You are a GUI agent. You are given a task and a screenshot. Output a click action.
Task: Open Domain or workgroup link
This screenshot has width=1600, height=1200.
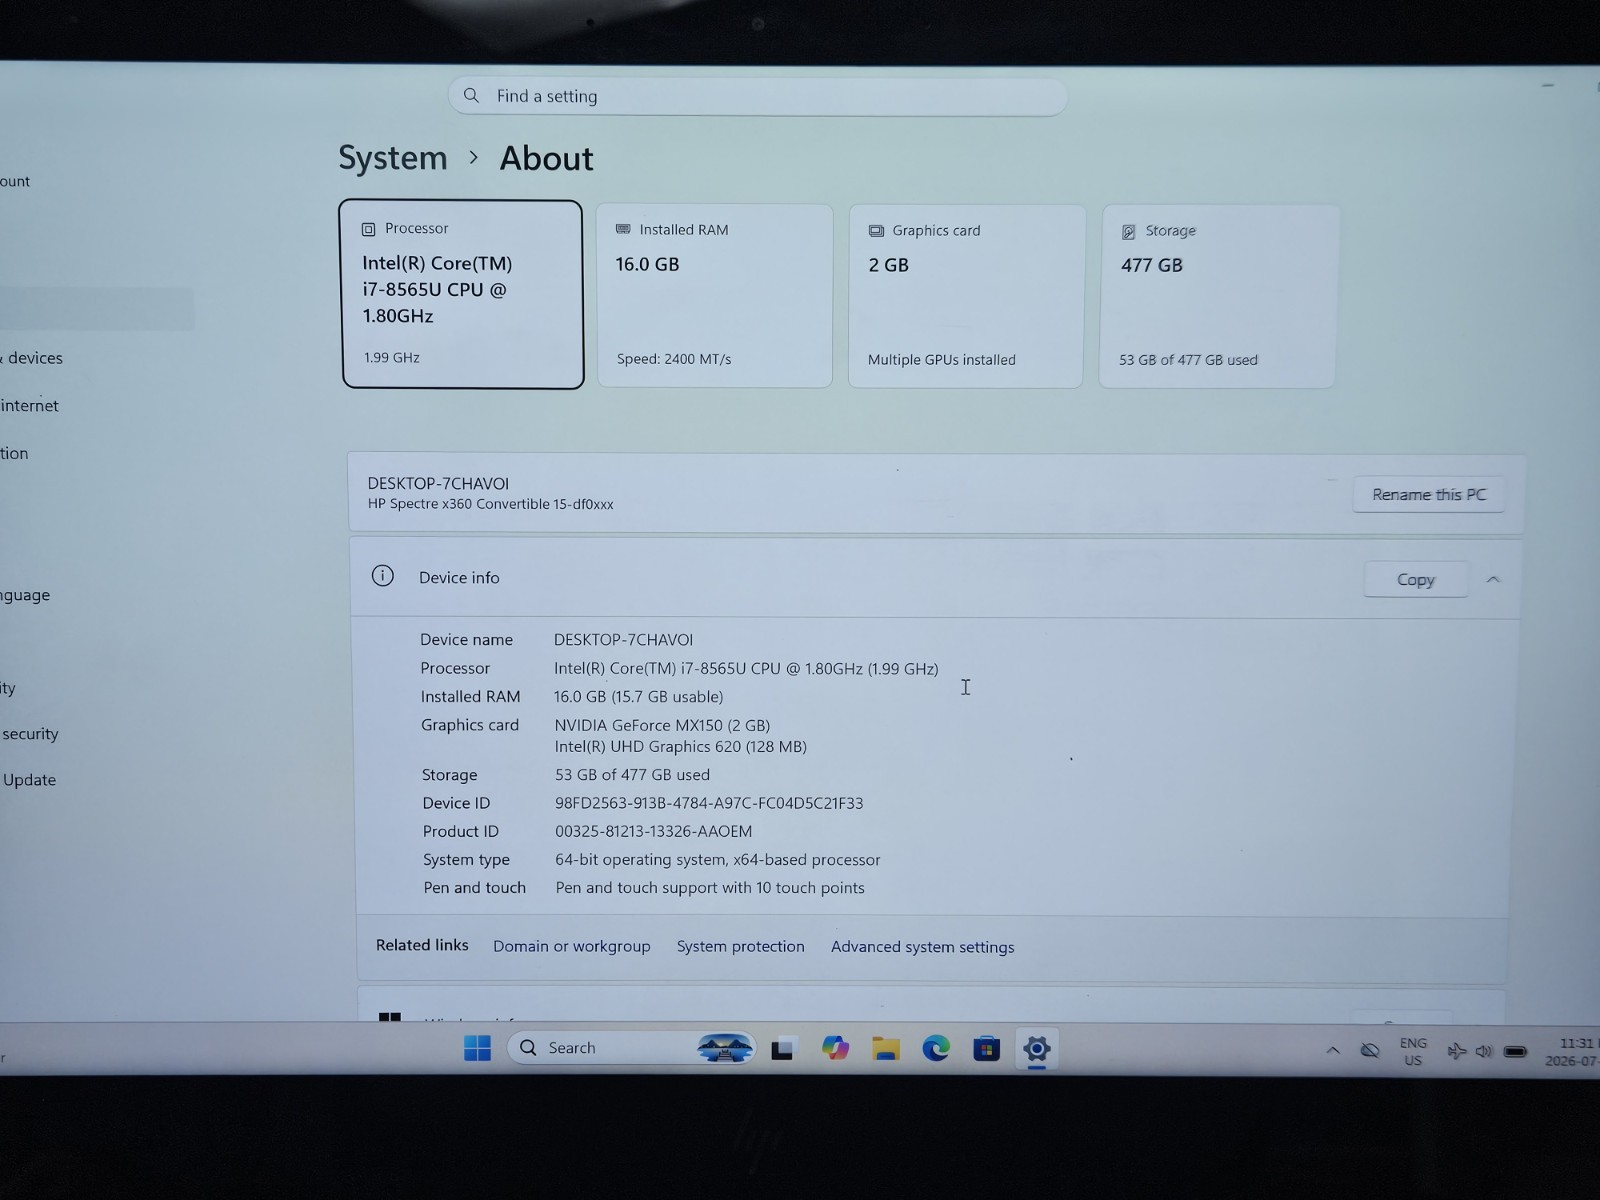click(571, 946)
